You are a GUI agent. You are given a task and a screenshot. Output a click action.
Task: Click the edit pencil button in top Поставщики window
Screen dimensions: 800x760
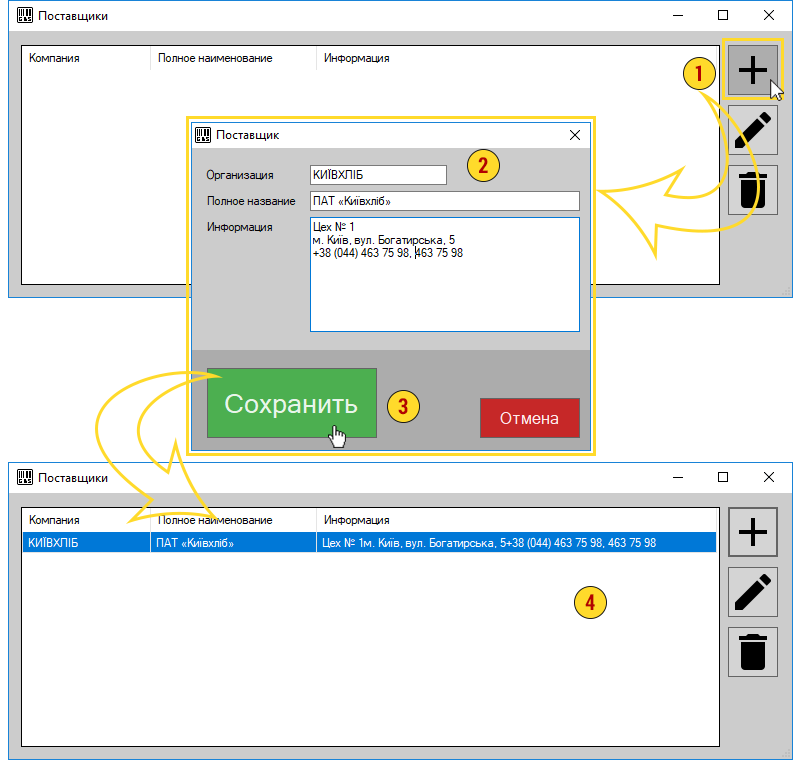pyautogui.click(x=753, y=130)
